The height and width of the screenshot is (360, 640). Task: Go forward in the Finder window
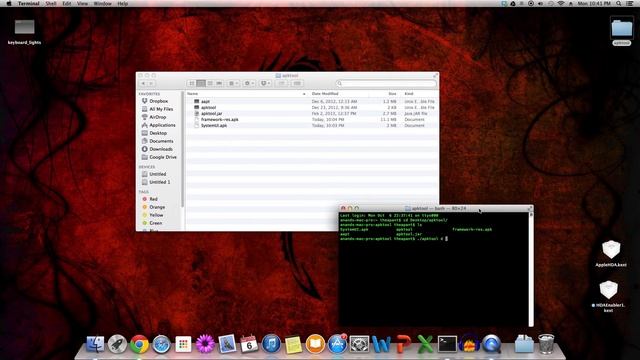(x=151, y=83)
